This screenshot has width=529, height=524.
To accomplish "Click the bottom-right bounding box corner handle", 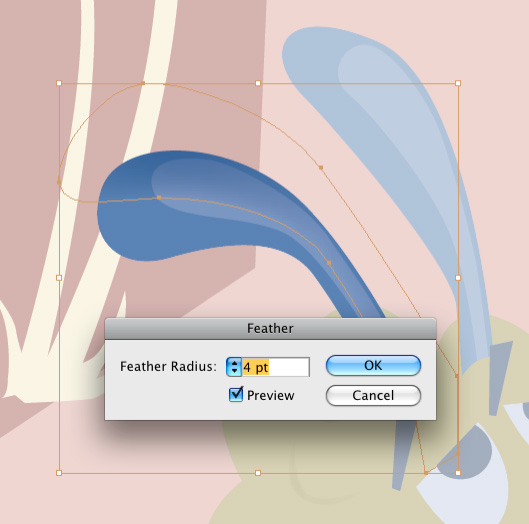I will tap(458, 473).
